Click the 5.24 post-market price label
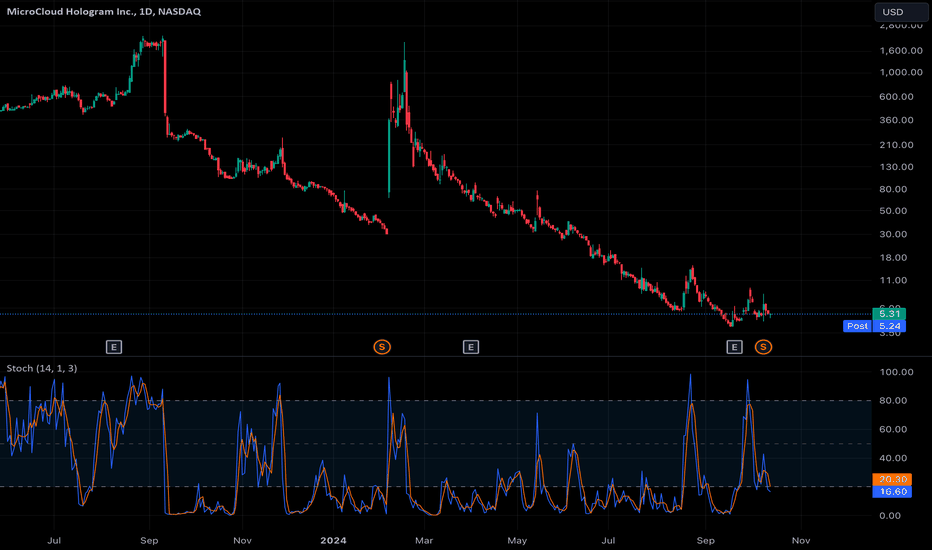The height and width of the screenshot is (550, 932). click(x=889, y=326)
